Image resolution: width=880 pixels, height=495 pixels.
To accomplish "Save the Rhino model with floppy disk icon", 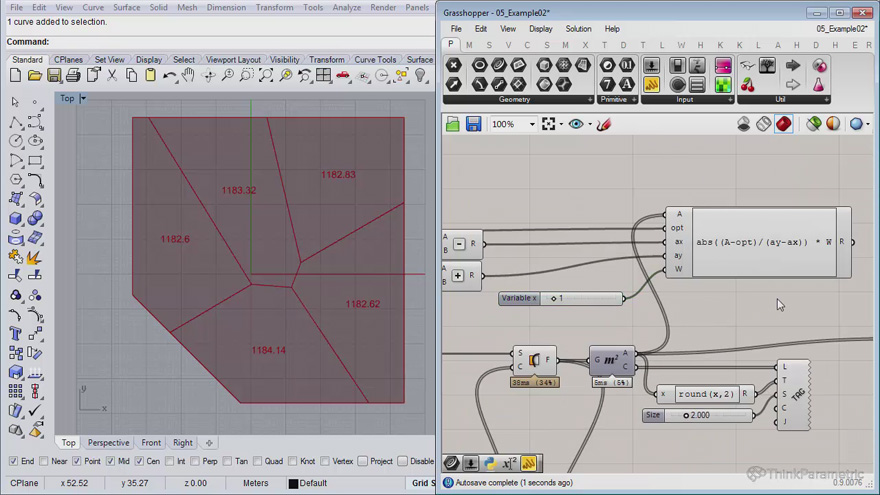I will [54, 75].
